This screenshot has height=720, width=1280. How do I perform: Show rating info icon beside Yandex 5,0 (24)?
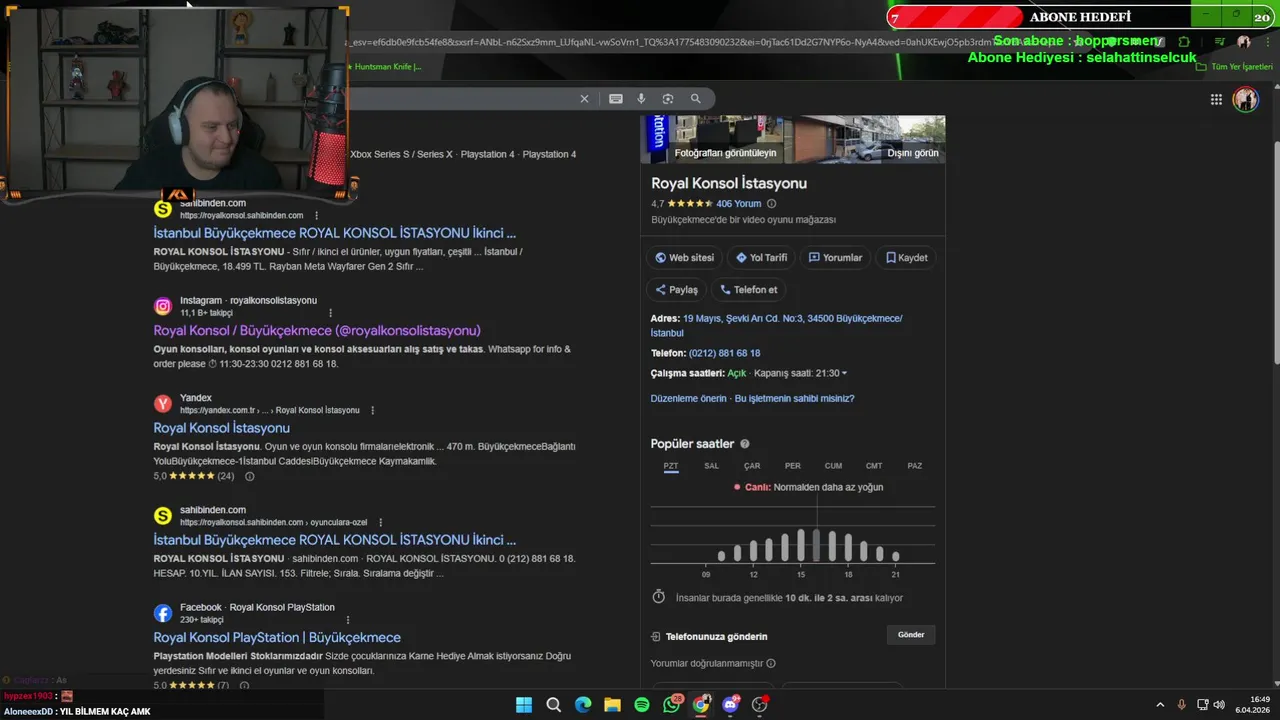(x=250, y=476)
